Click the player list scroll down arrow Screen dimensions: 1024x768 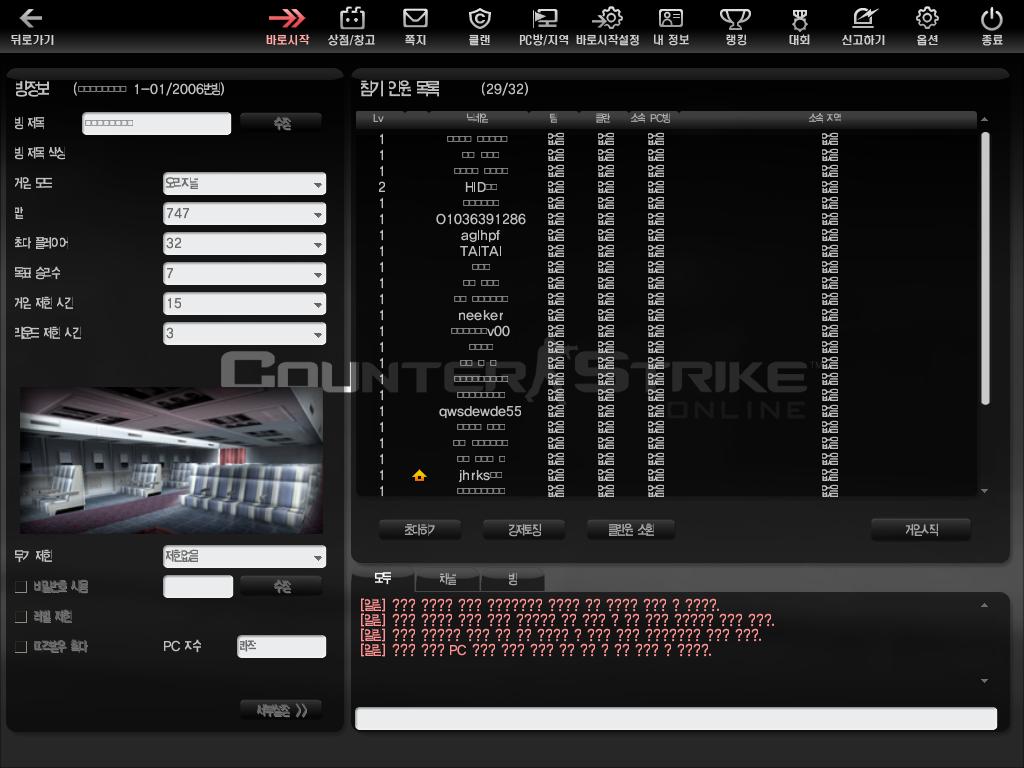pos(984,491)
